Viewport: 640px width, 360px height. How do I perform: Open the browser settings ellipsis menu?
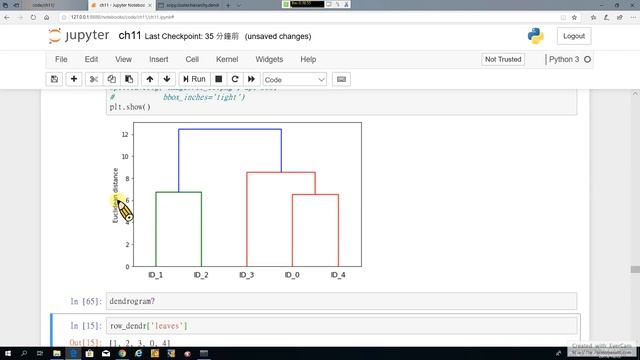click(x=633, y=18)
